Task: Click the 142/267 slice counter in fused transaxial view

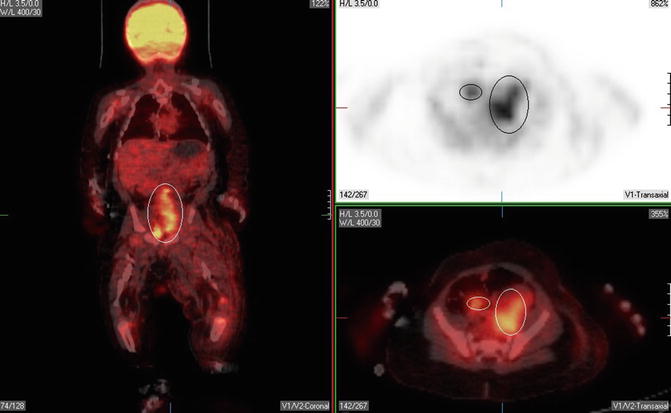Action: [353, 407]
